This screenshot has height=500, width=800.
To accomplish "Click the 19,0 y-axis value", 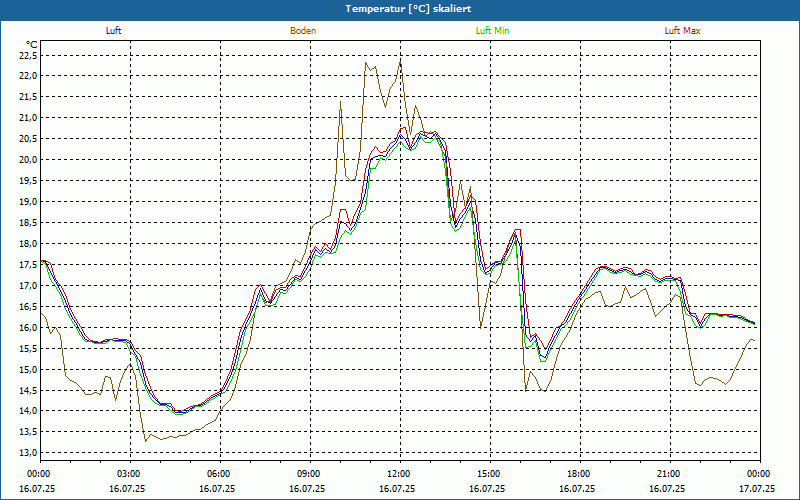I will [28, 202].
